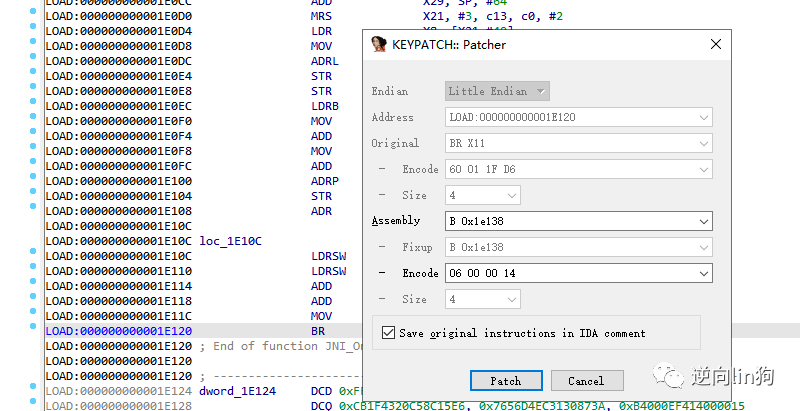Click the Keypatch icon in dialog title bar
Screen dimensions: 800x411
(379, 44)
